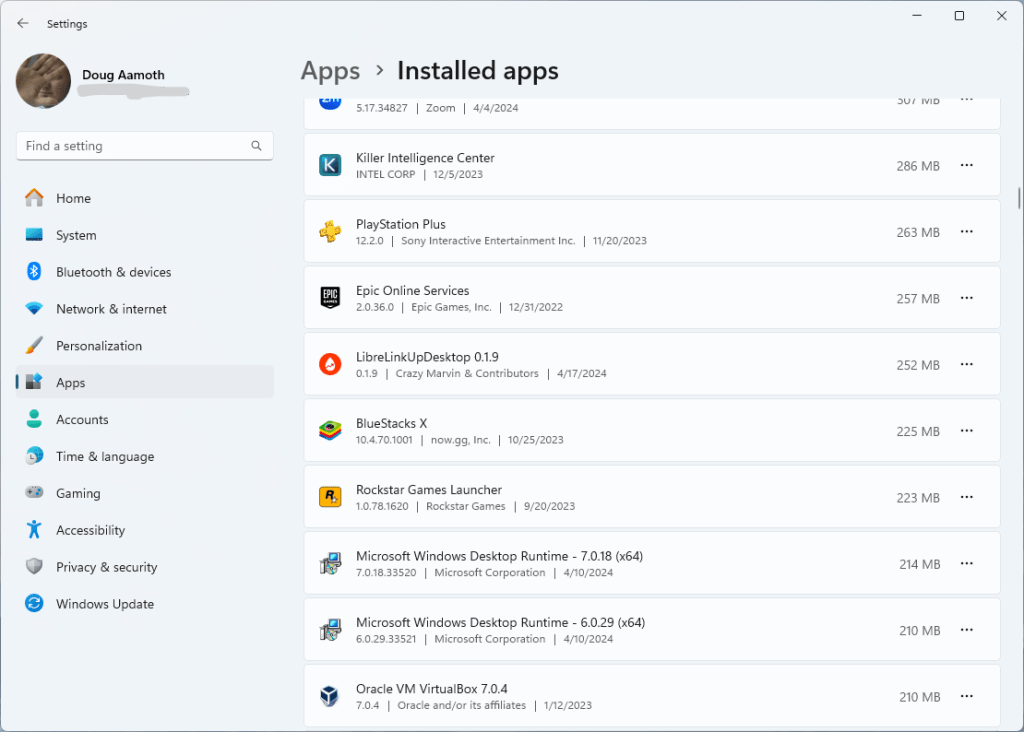
Task: Click the Rockstar Games Launcher icon
Action: point(330,497)
